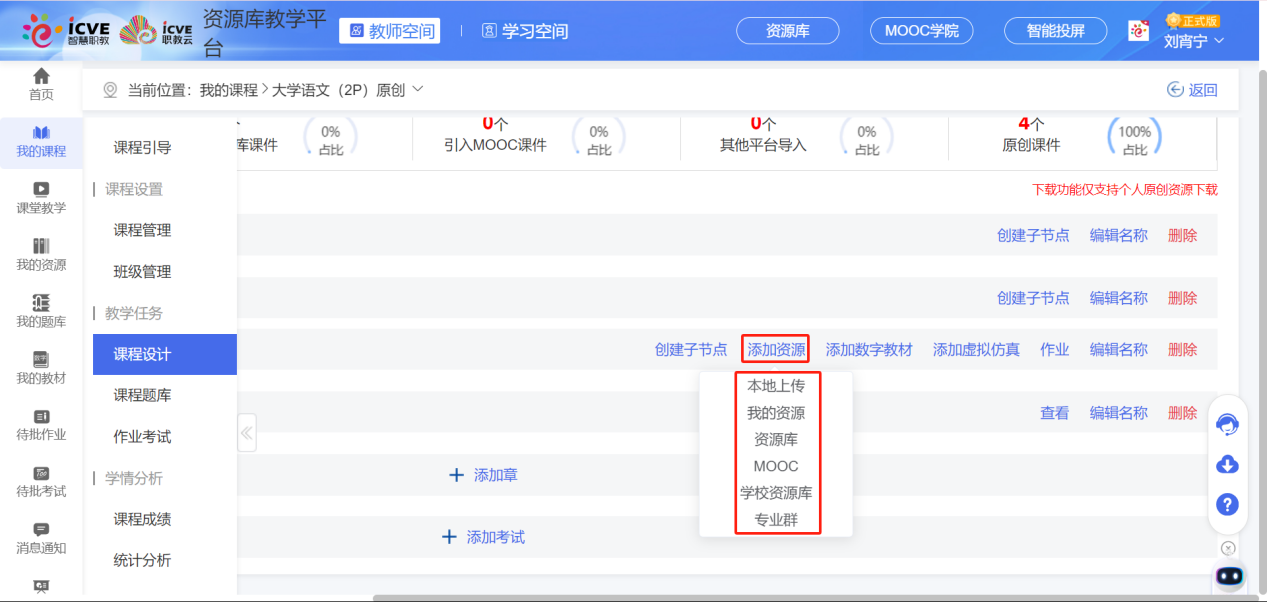
Task: Click the question mark help icon
Action: [x=1227, y=504]
